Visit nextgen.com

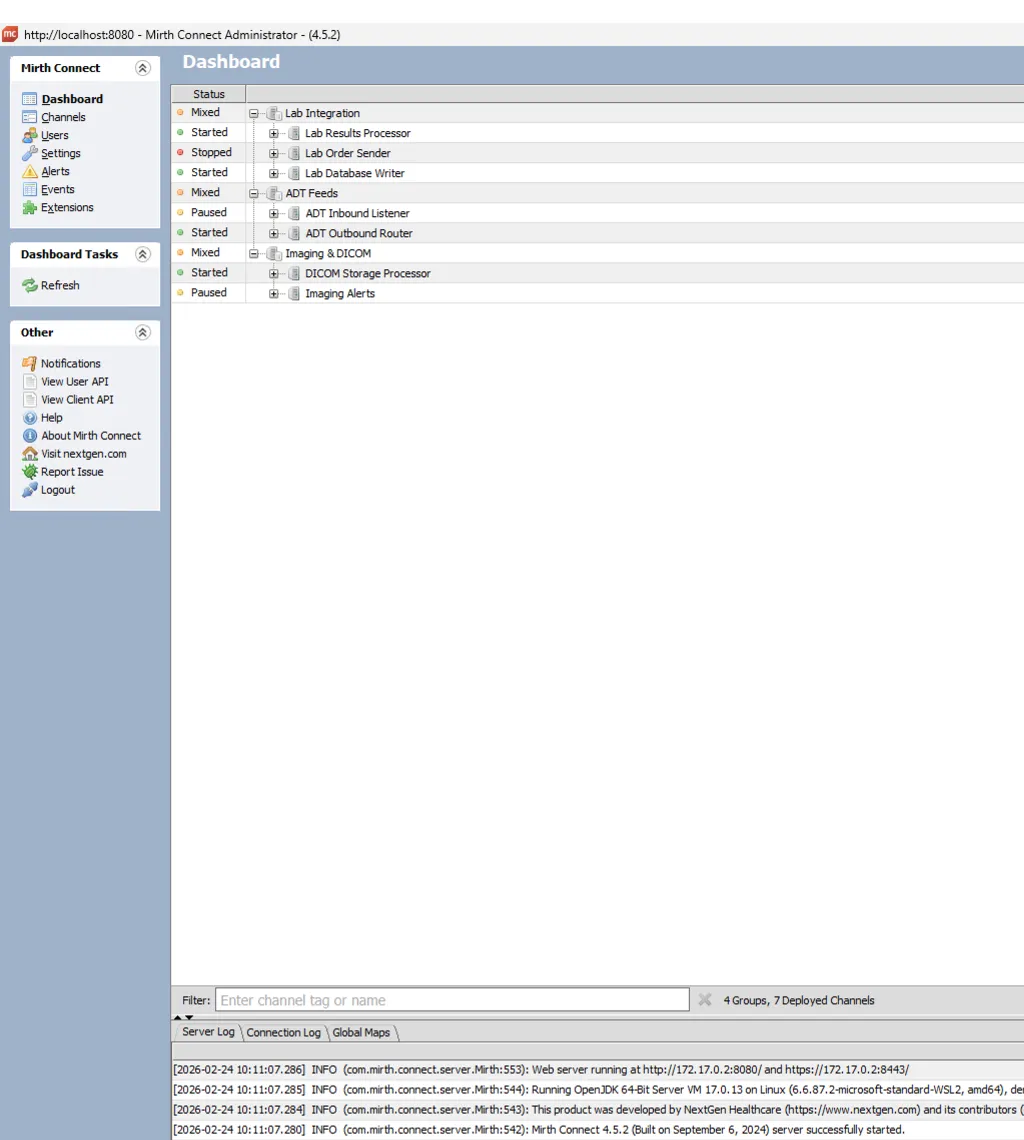point(83,453)
